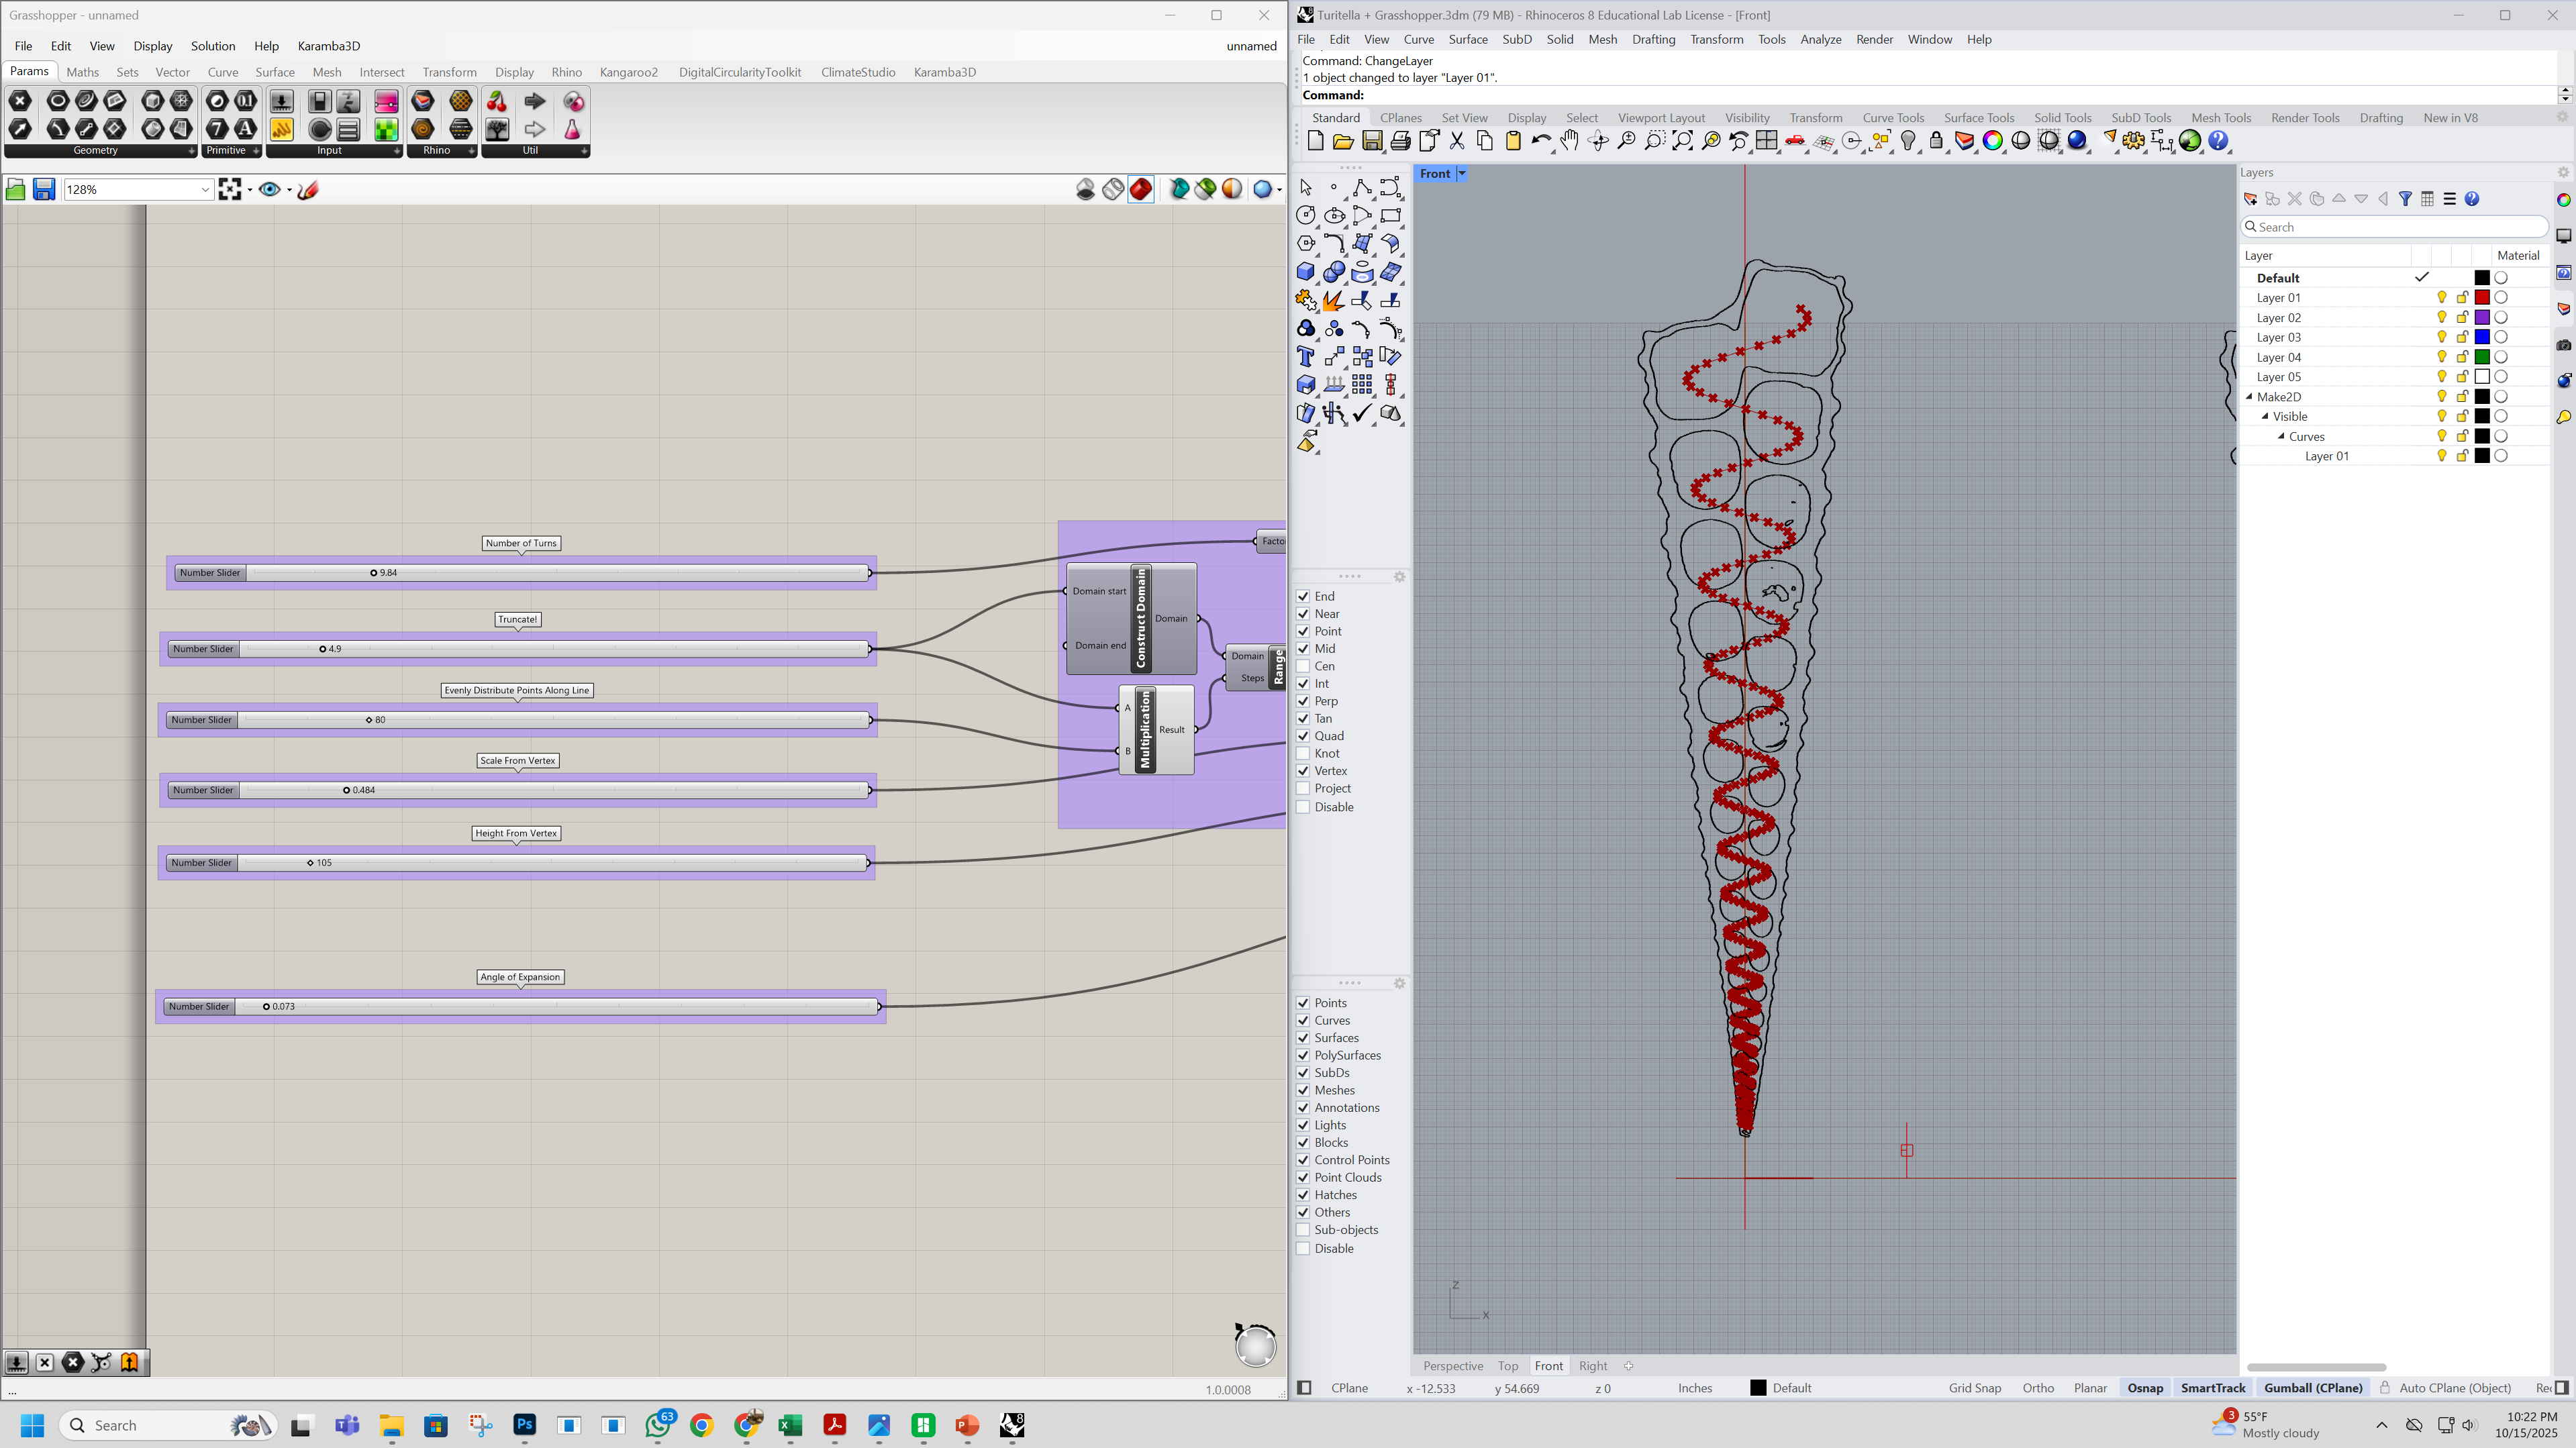Viewport: 2576px width, 1448px height.
Task: Open the Front viewport title dropdown
Action: 1461,174
